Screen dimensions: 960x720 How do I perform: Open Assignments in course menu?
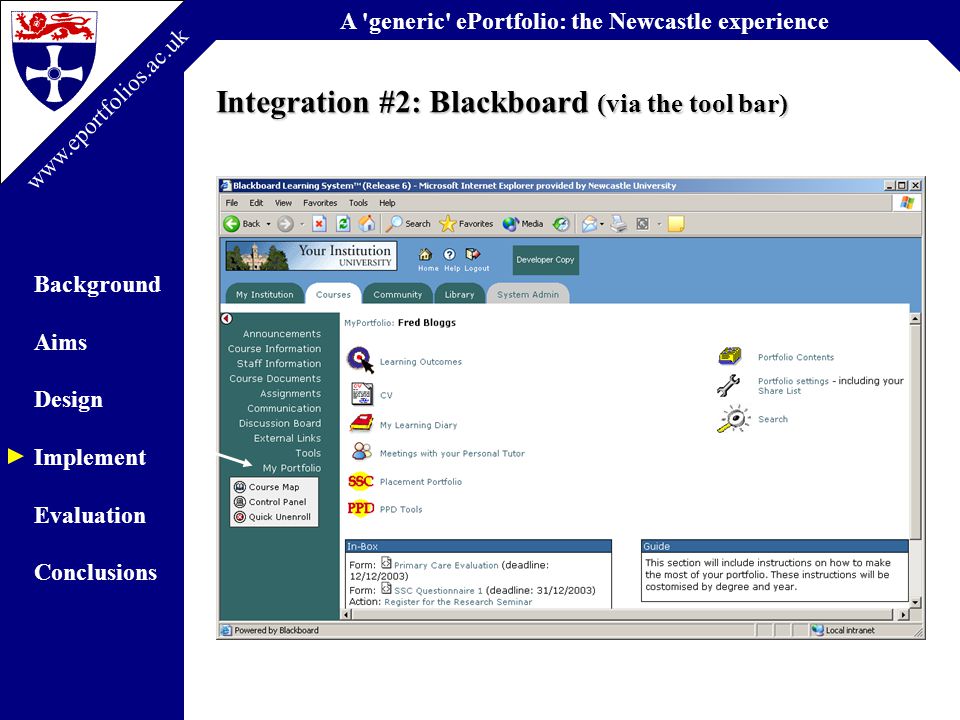coord(290,393)
